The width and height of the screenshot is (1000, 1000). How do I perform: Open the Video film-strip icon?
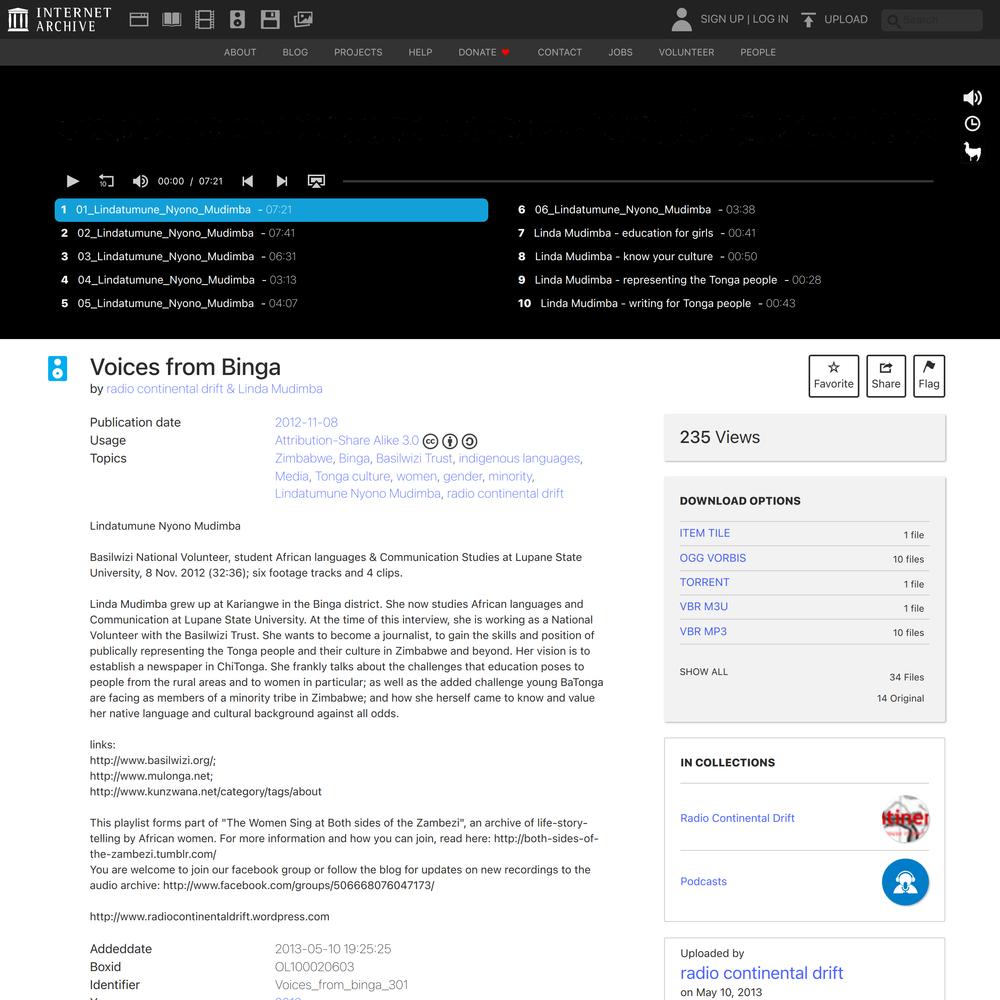pyautogui.click(x=204, y=19)
